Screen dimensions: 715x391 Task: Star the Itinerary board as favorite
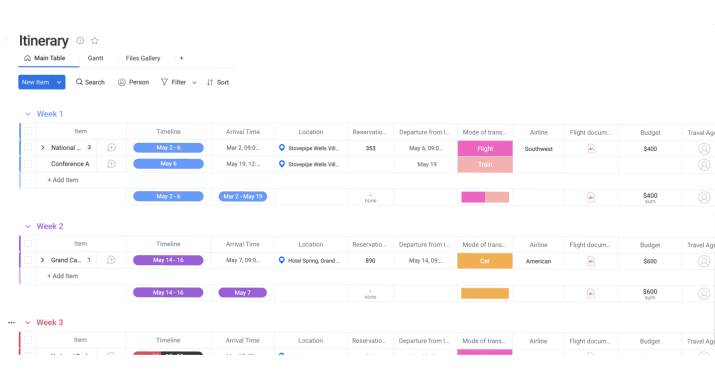click(94, 41)
